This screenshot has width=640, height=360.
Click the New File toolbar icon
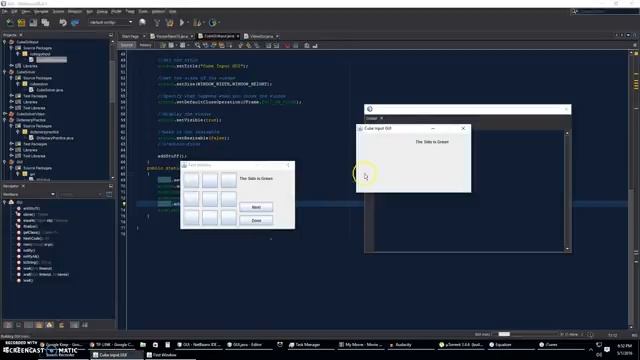pyautogui.click(x=9, y=22)
